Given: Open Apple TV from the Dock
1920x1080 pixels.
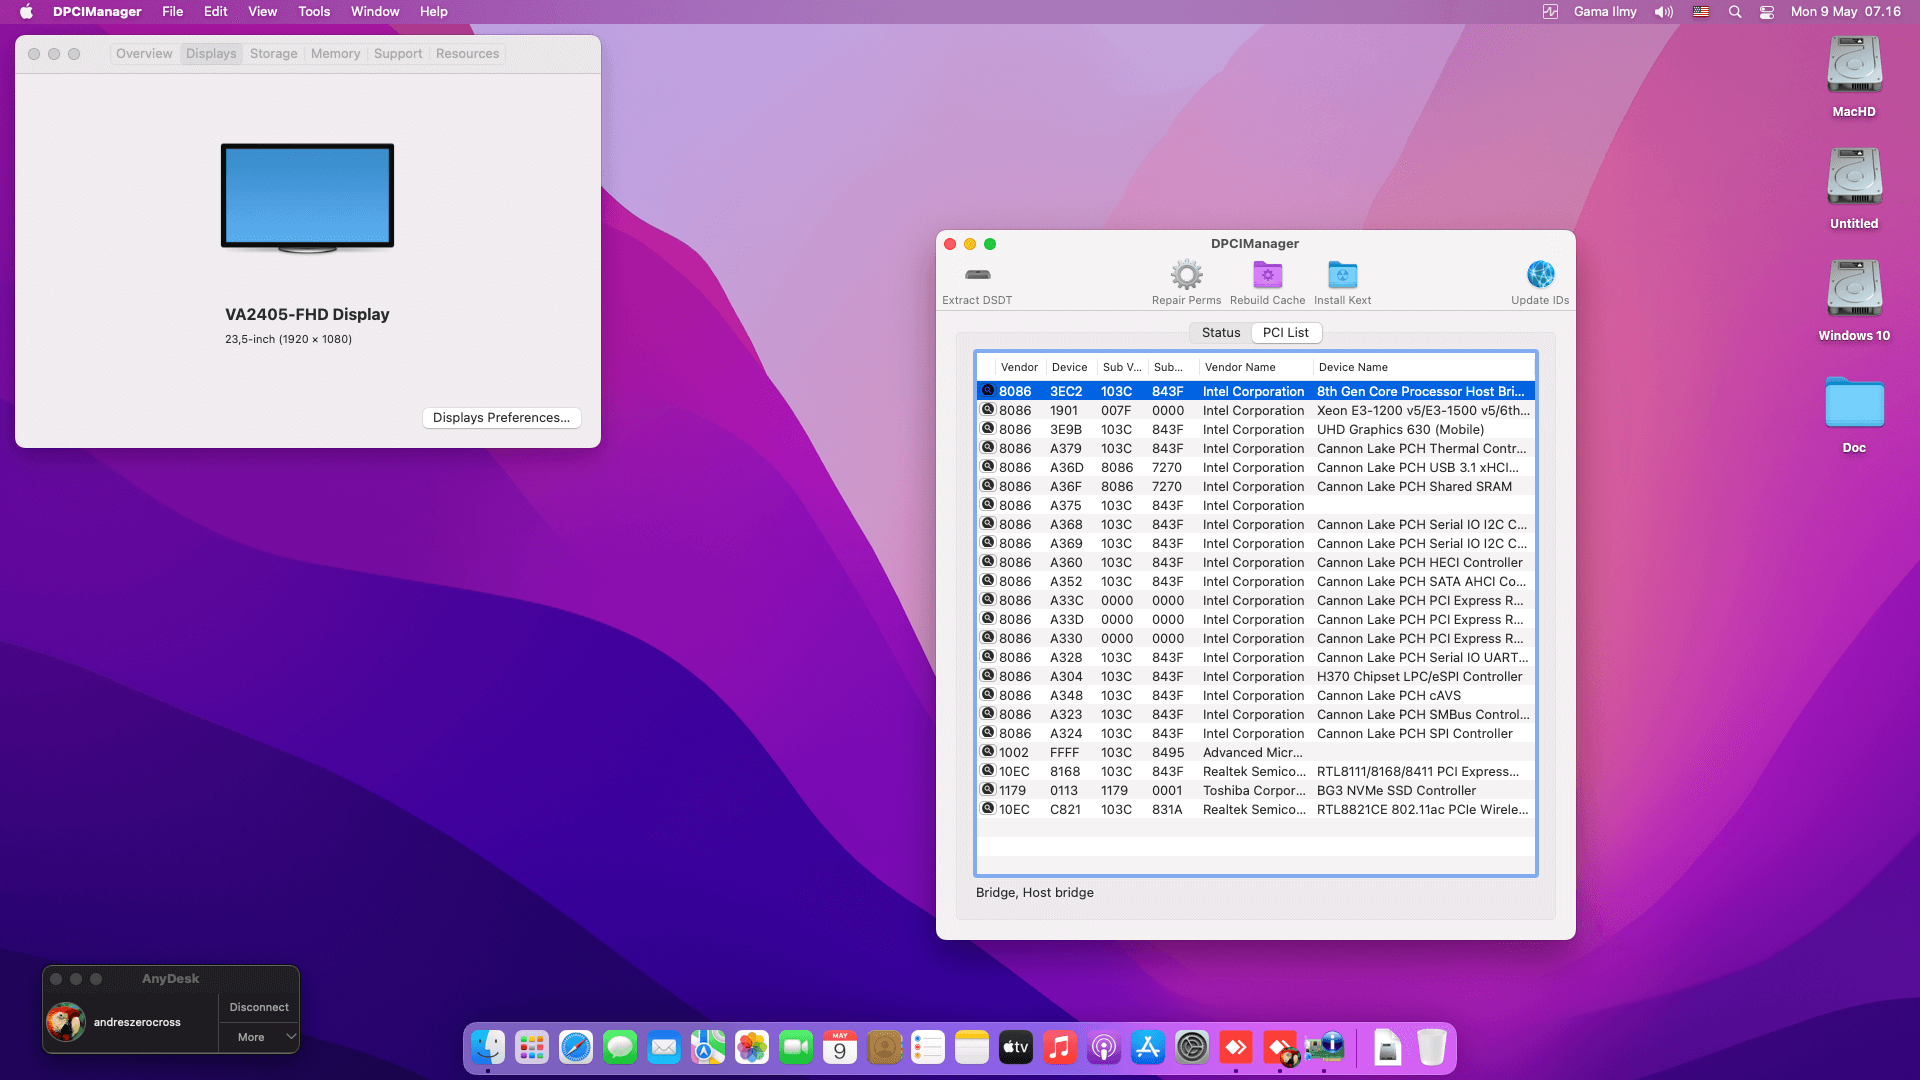Looking at the screenshot, I should click(x=1016, y=1047).
